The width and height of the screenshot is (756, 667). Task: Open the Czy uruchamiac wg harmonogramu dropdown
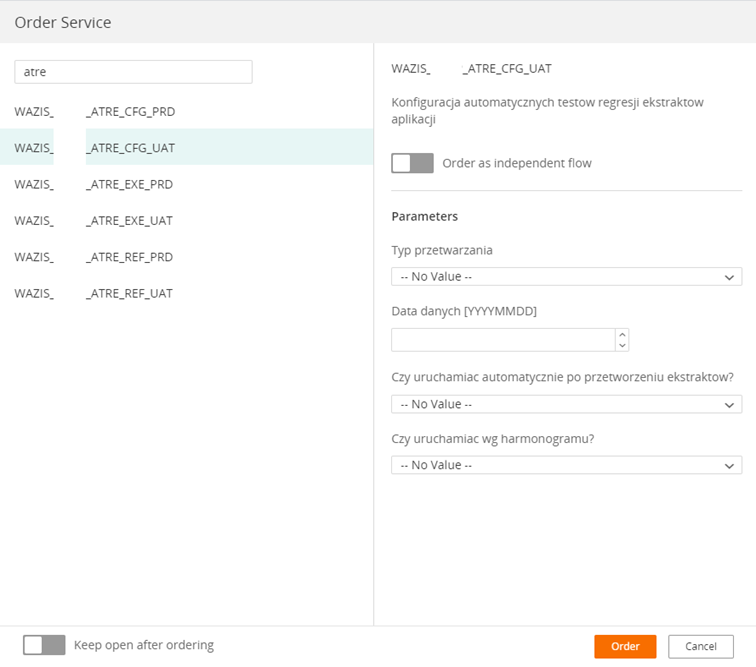pyautogui.click(x=567, y=465)
